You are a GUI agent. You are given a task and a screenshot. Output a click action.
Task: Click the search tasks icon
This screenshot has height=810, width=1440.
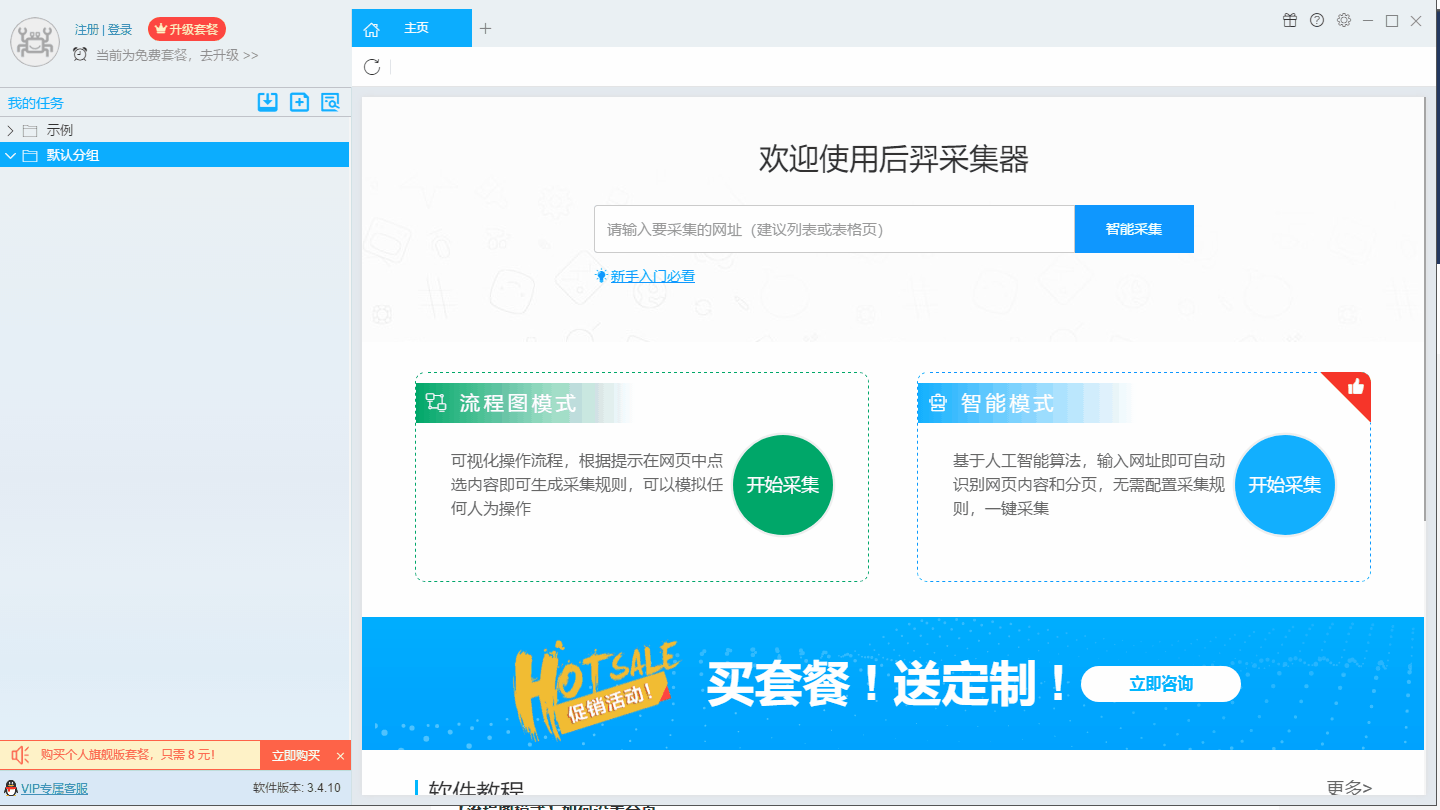(330, 102)
